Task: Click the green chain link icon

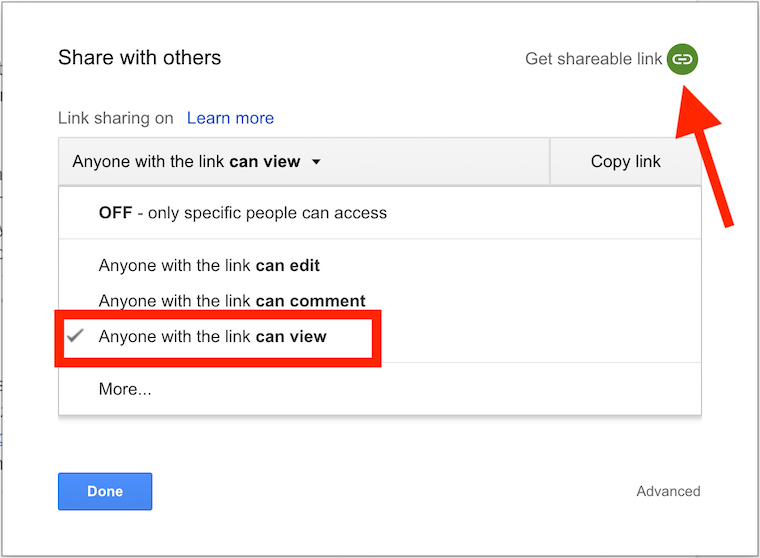Action: click(x=682, y=59)
